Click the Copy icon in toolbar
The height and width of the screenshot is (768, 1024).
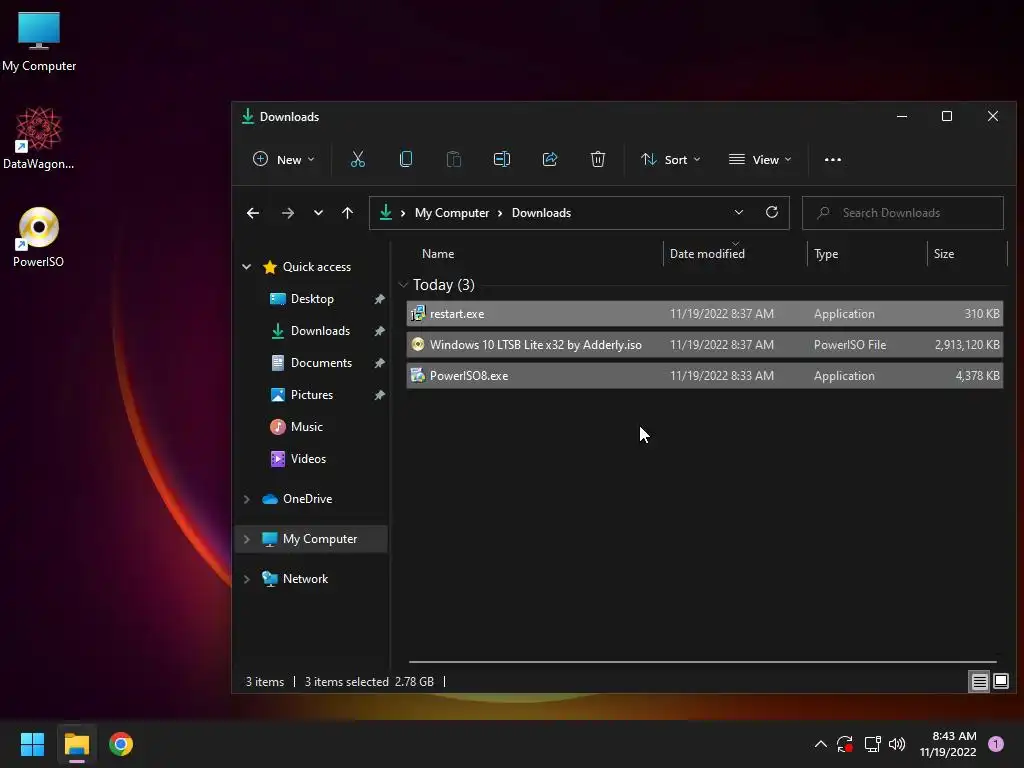coord(406,159)
